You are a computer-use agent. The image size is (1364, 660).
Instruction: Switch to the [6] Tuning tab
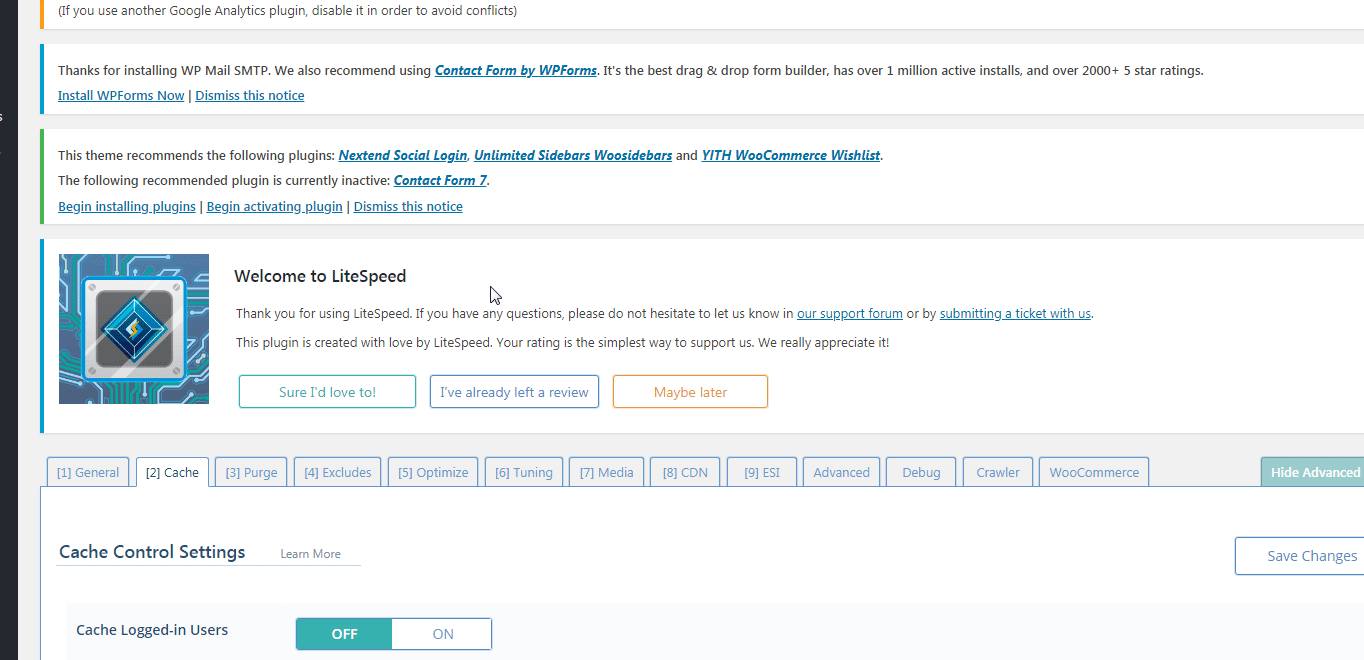524,472
